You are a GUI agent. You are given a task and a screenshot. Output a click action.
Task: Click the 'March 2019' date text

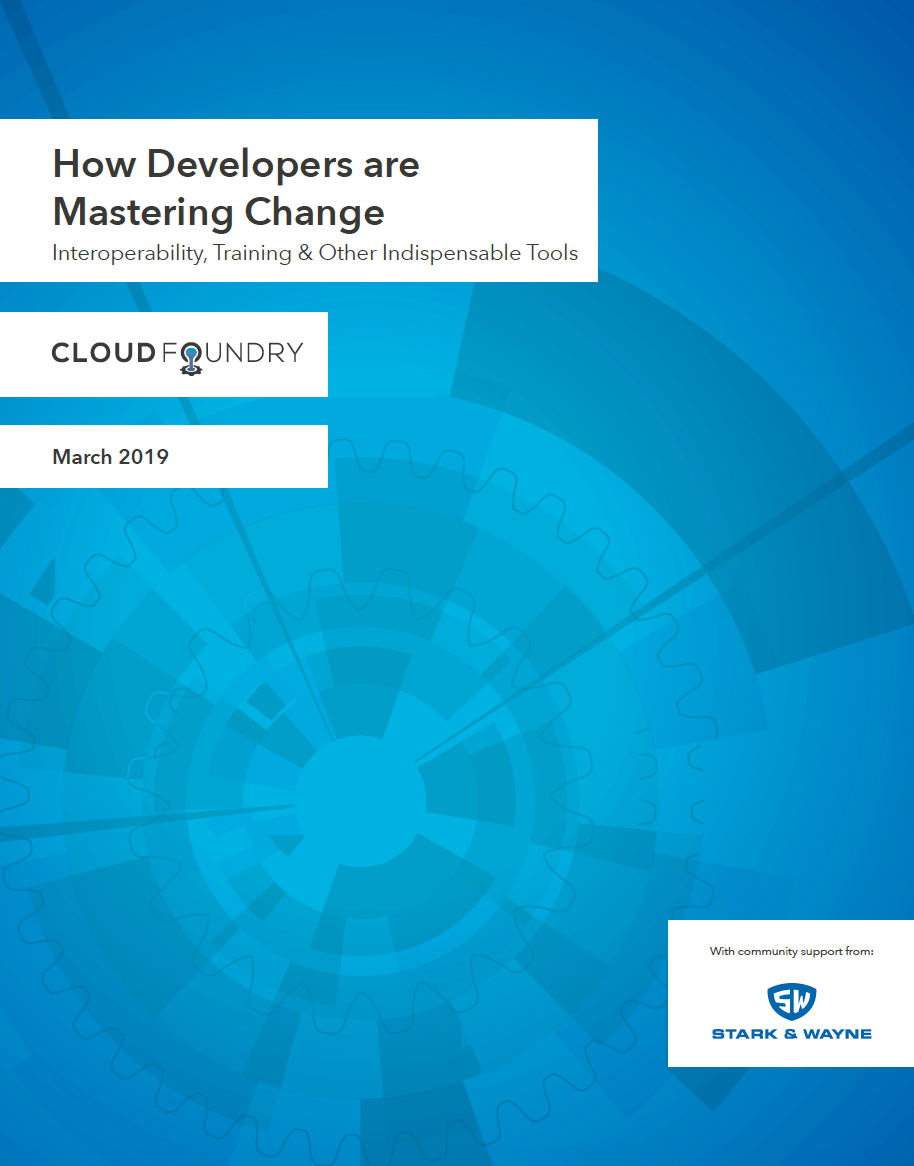pos(110,457)
